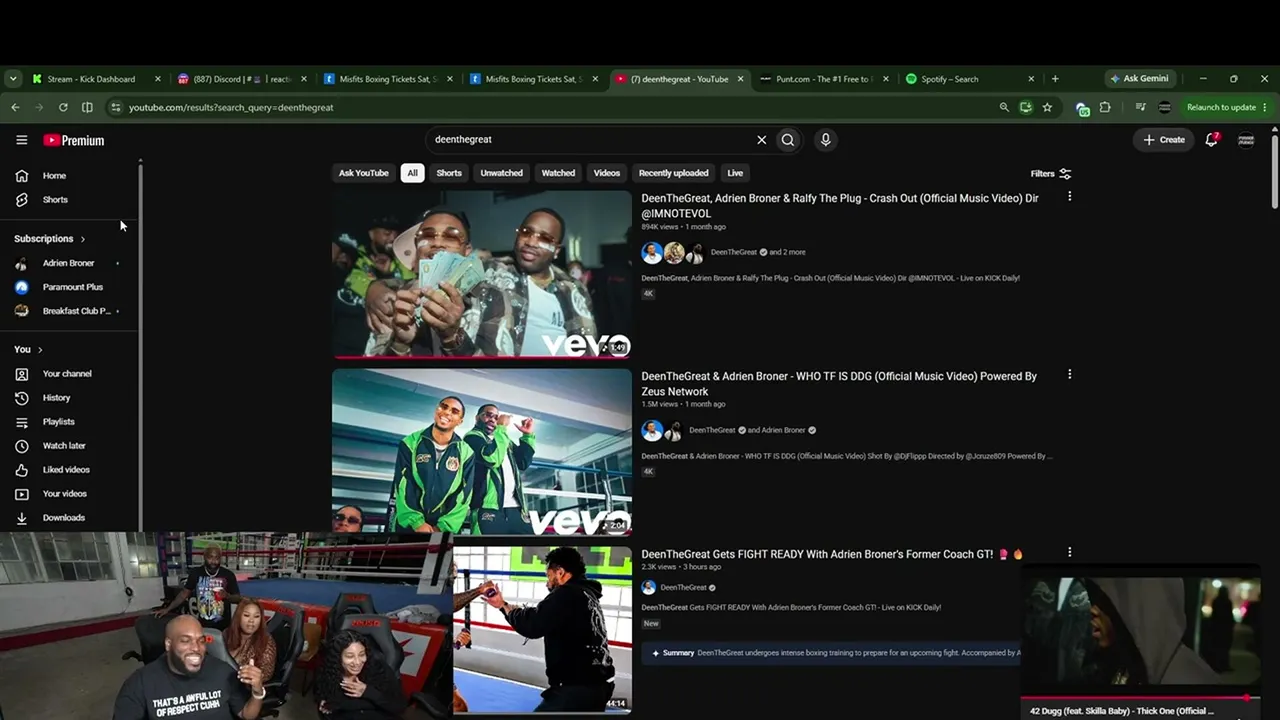Expand the Subscriptions section
Screen dimensions: 1280x720
pos(50,239)
